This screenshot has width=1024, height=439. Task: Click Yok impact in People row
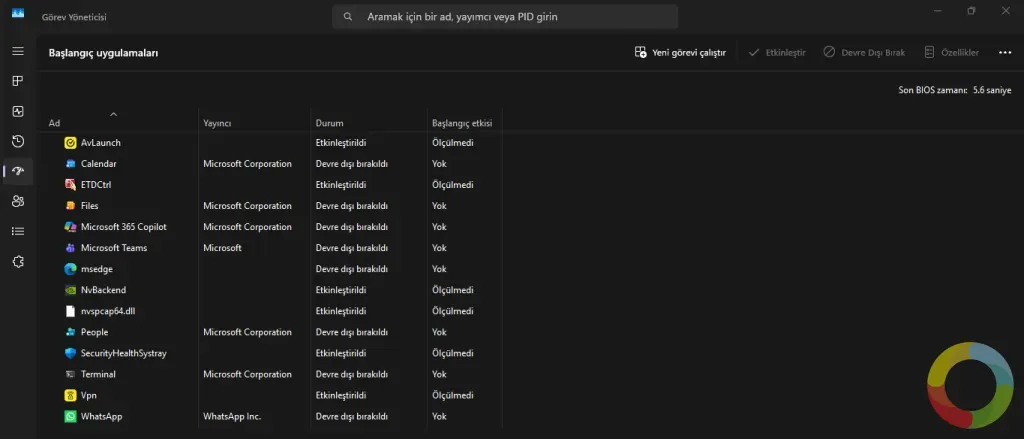tap(439, 332)
